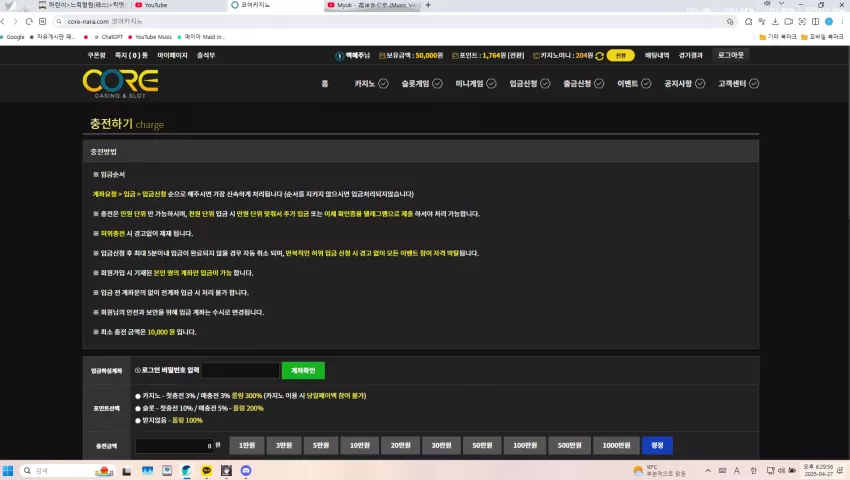Switch to the Myuk music tab

[372, 5]
